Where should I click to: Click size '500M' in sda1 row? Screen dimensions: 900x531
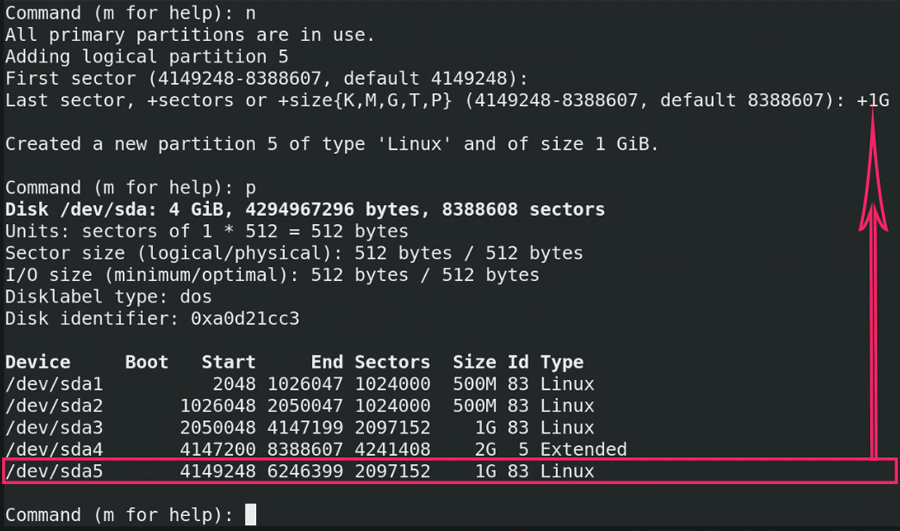tap(474, 383)
